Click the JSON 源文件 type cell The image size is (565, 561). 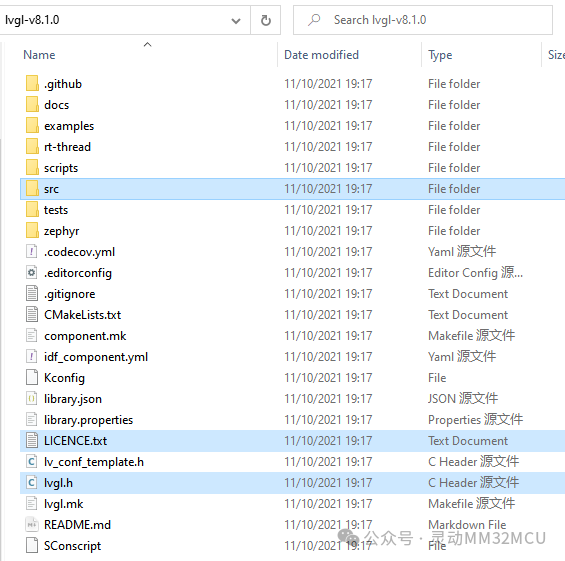click(463, 399)
